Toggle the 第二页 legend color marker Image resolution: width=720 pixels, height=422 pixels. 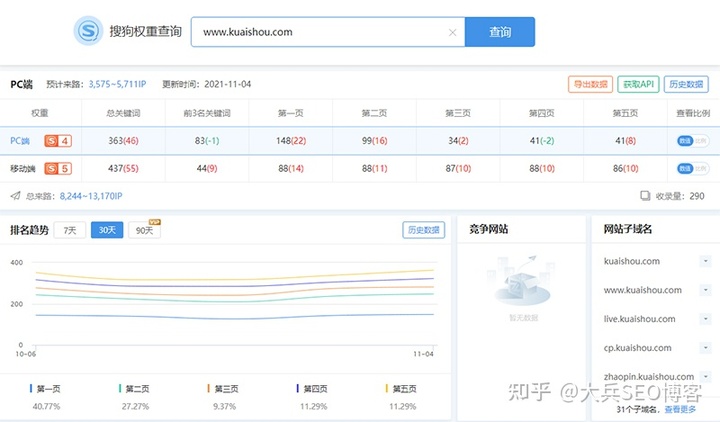tap(120, 388)
